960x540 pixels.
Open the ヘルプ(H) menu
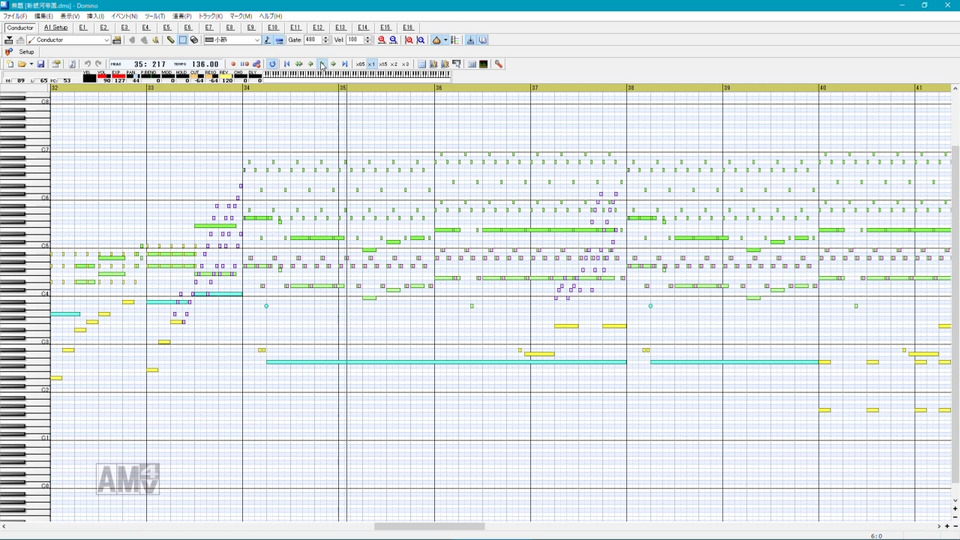point(271,16)
